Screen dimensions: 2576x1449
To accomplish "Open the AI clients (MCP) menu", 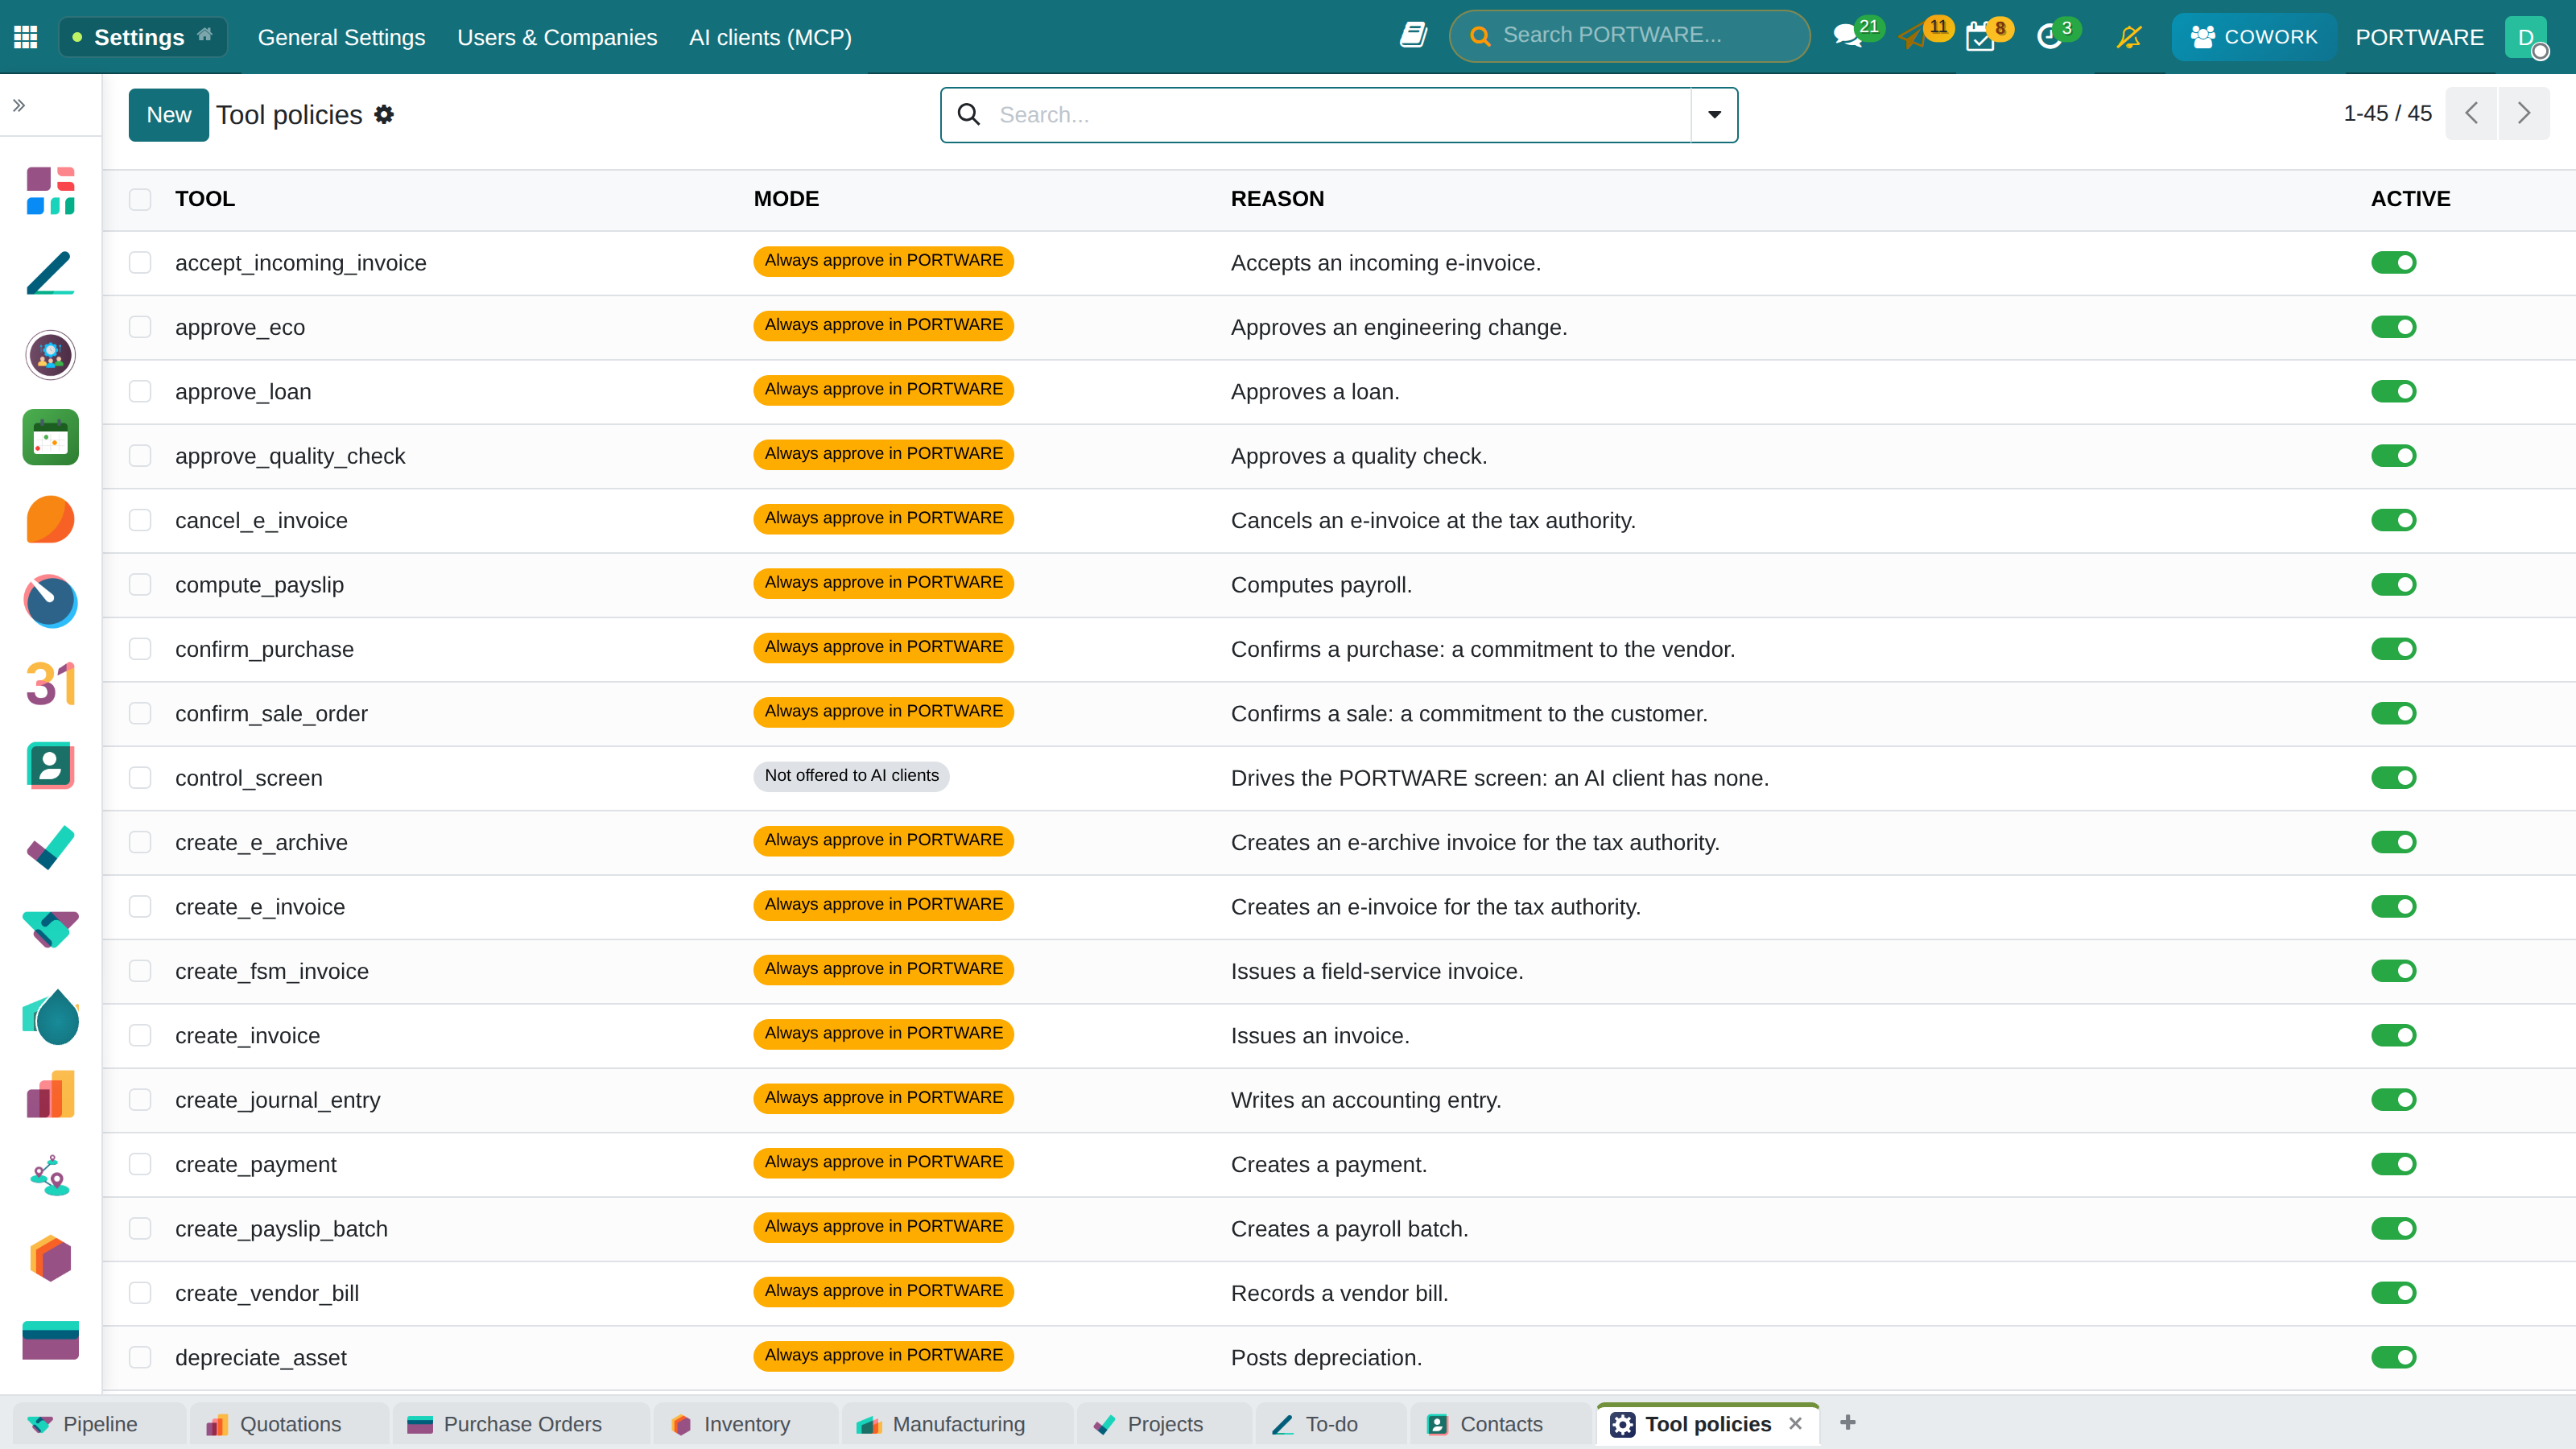I will pyautogui.click(x=770, y=37).
